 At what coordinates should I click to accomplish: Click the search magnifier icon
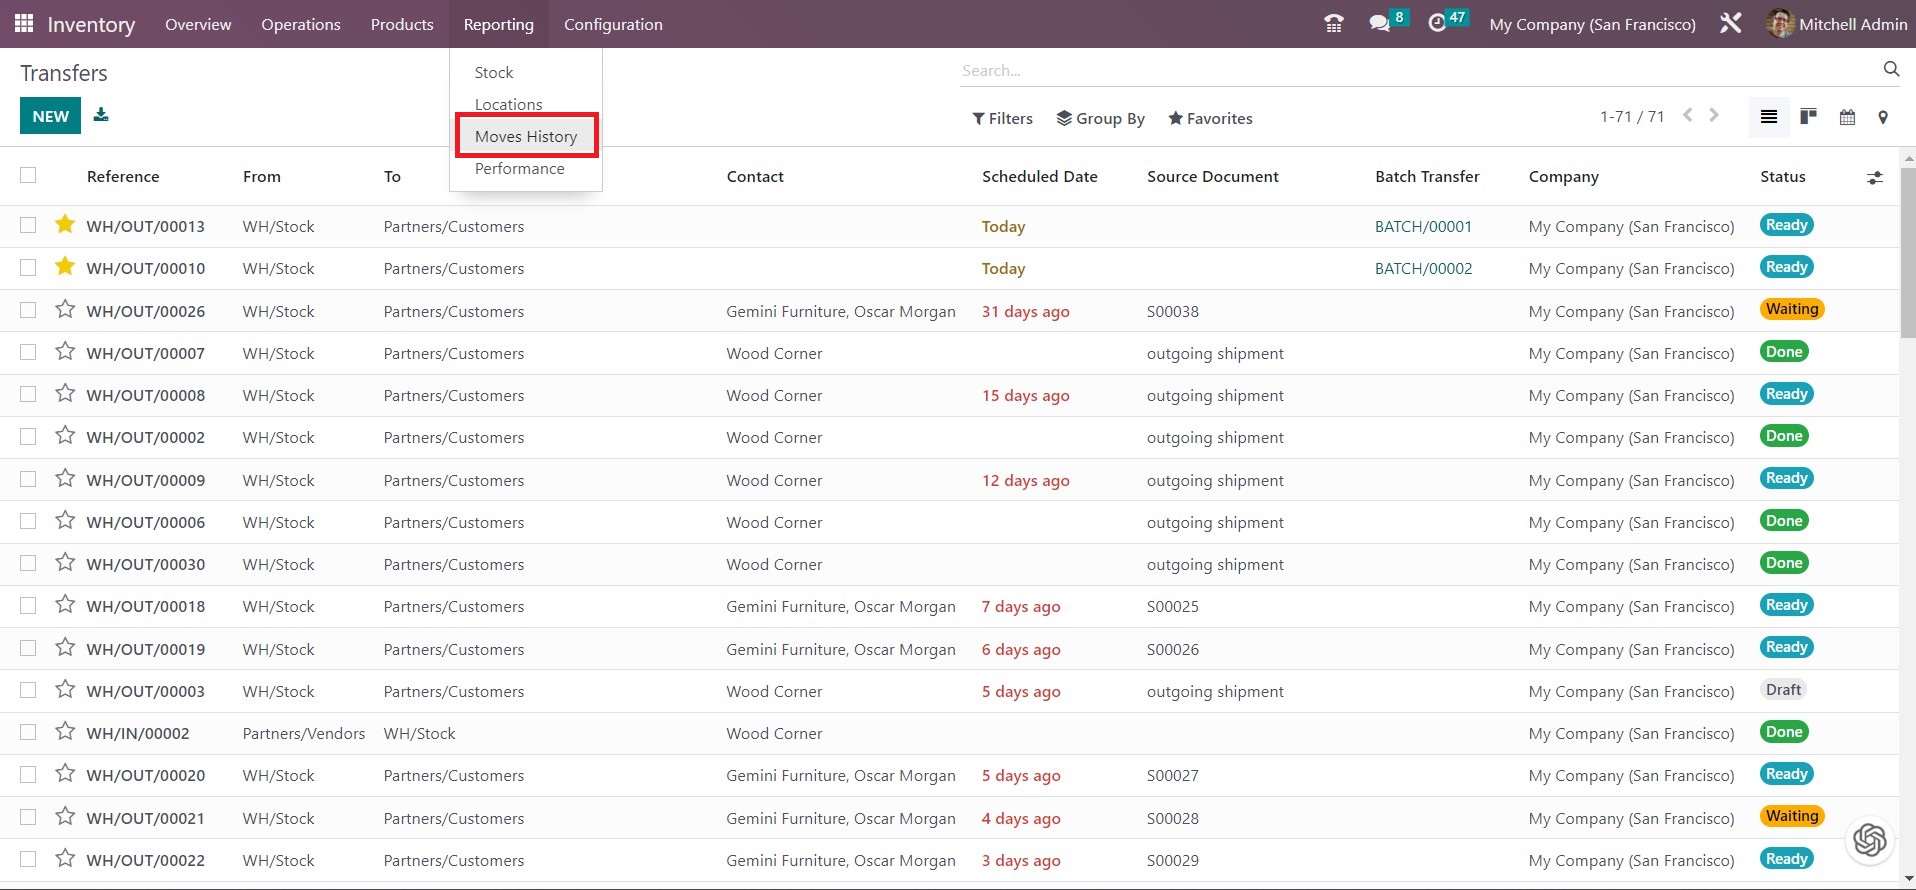coord(1891,69)
